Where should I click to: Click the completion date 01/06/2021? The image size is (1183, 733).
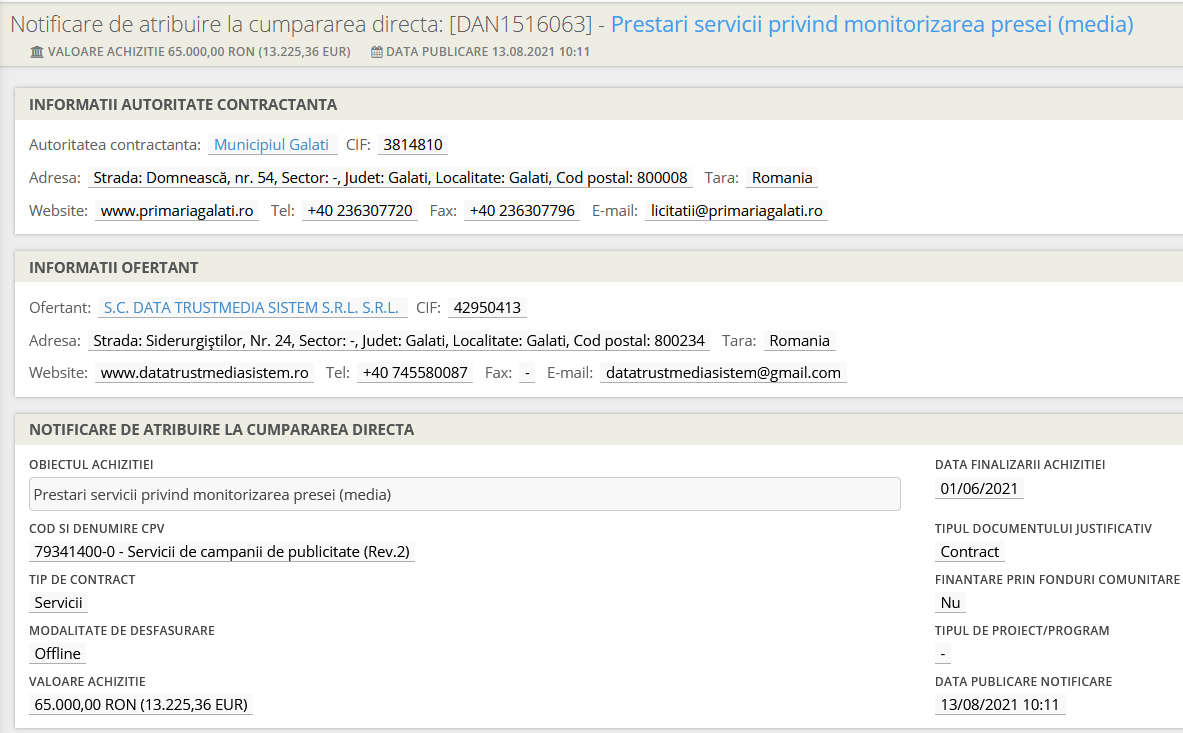point(979,489)
